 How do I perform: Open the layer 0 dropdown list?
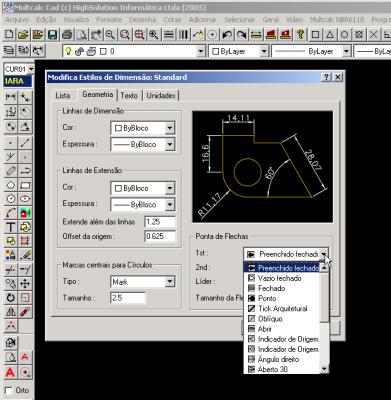tap(200, 51)
